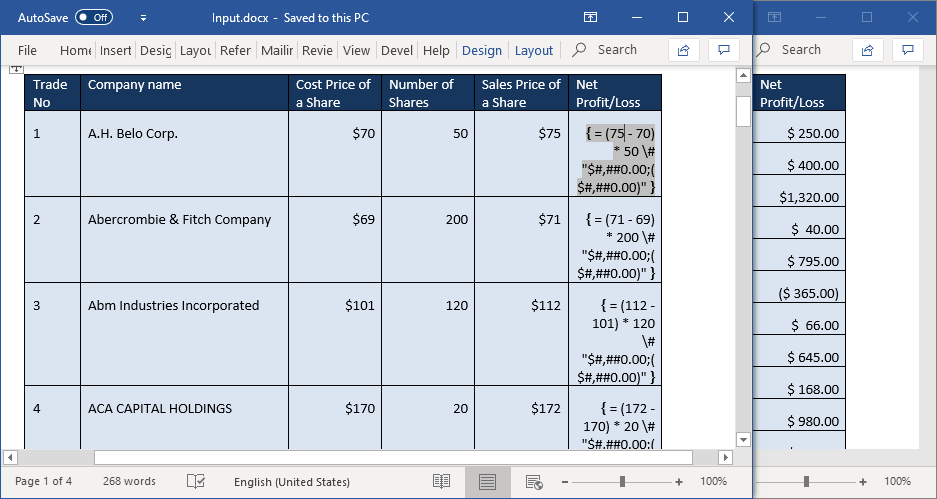Click the vertical scrollbar down arrow
The width and height of the screenshot is (937, 499).
(743, 439)
